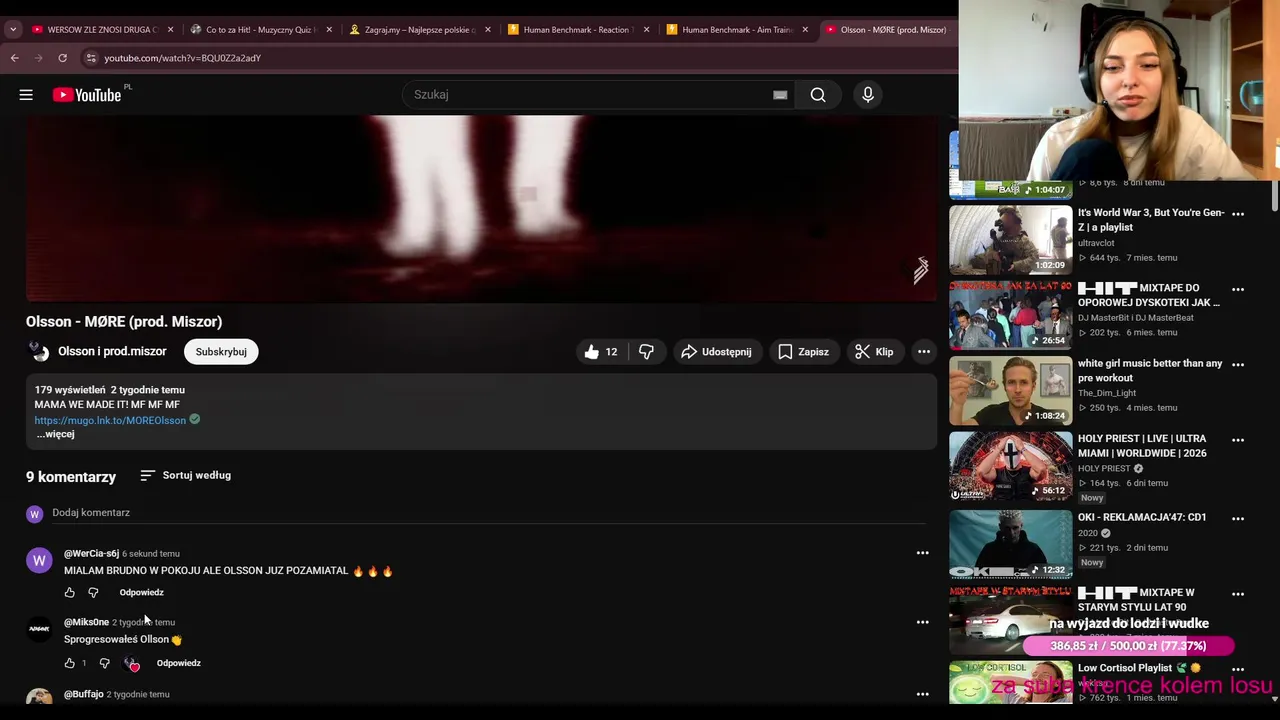Like the @Miks0ne comment
The image size is (1280, 720).
coord(70,663)
